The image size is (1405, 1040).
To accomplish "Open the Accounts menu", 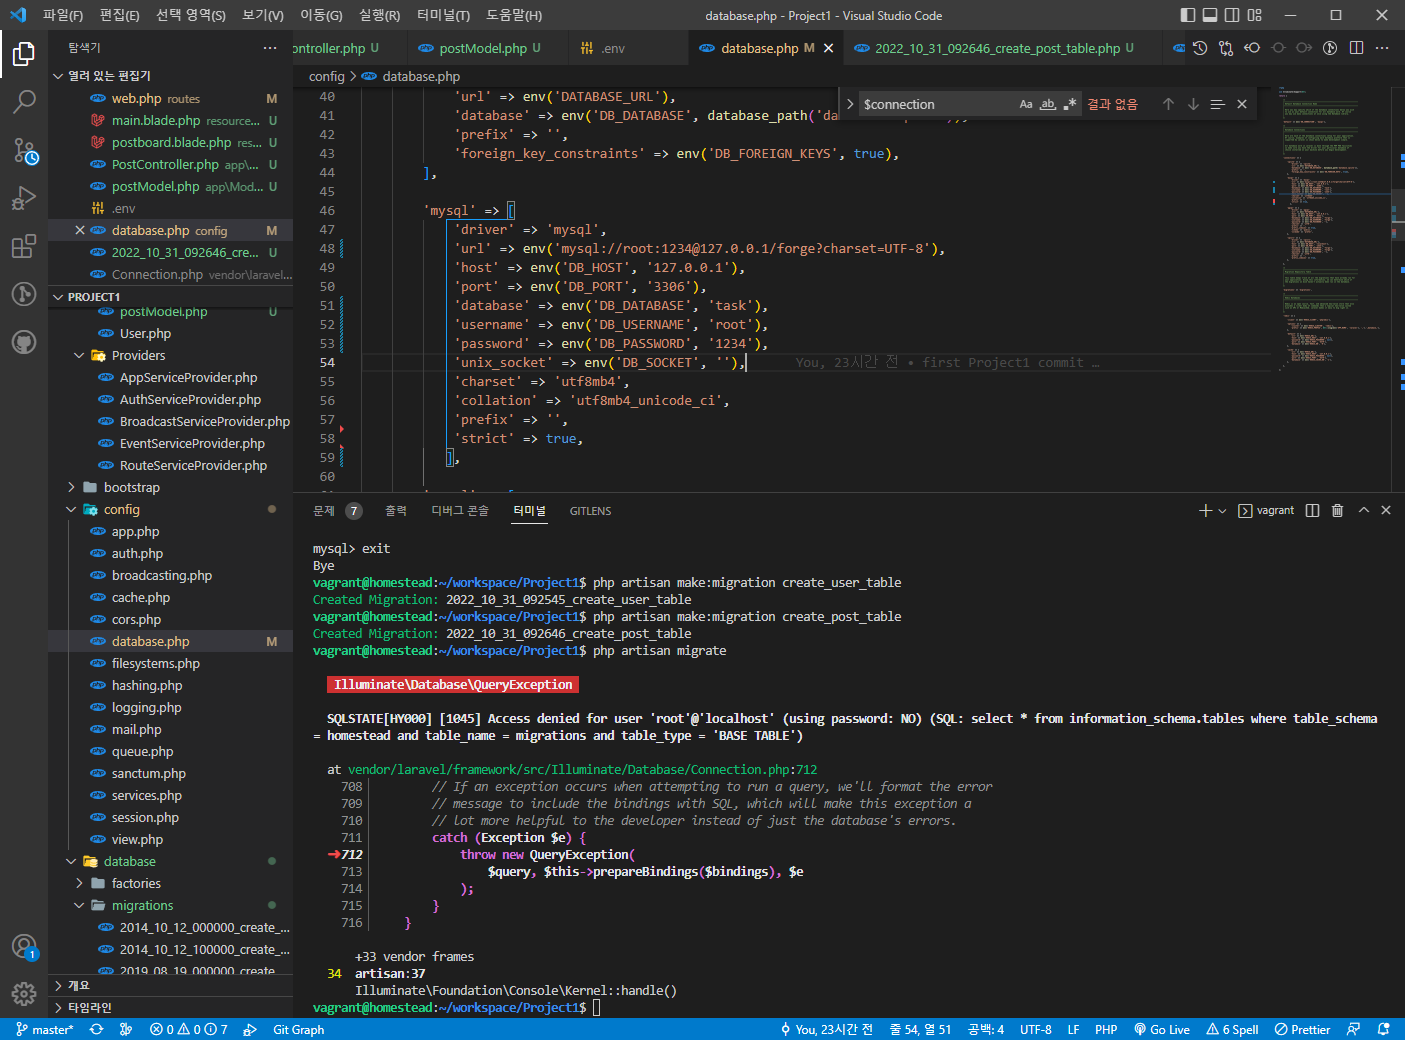I will pos(24,946).
